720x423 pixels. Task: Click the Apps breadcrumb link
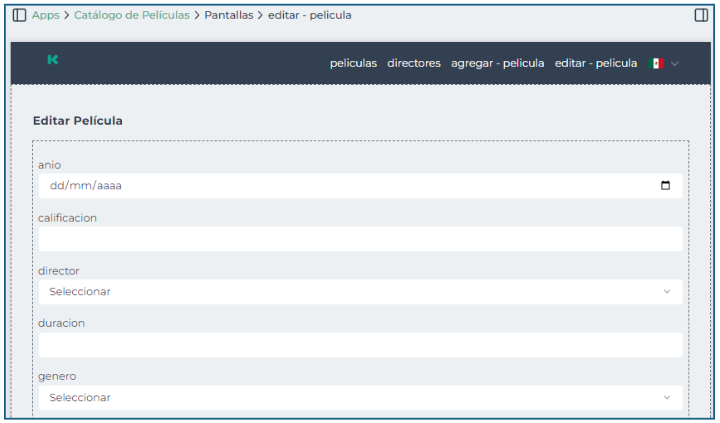[45, 15]
